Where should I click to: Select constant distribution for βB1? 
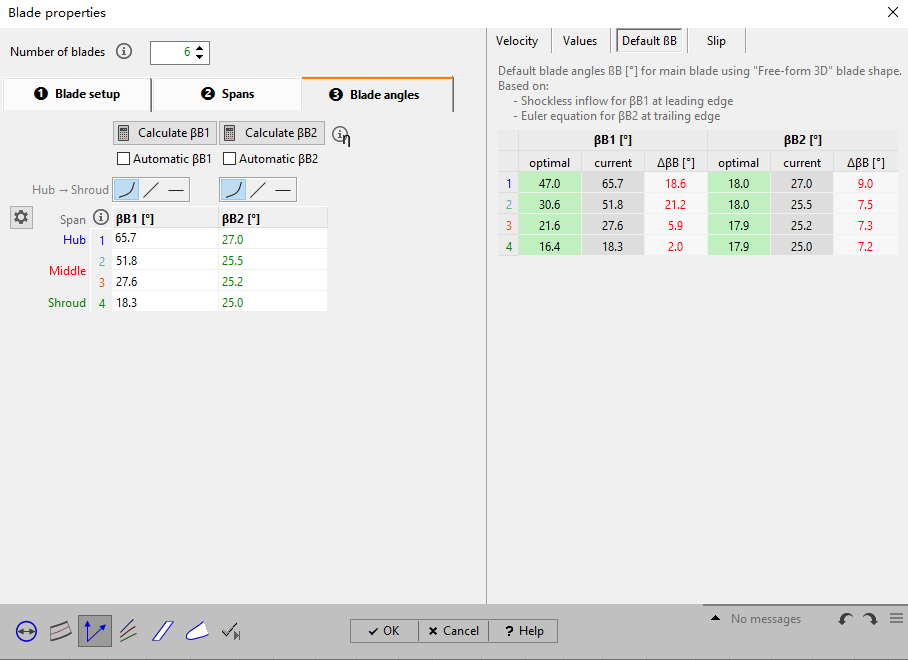click(176, 190)
